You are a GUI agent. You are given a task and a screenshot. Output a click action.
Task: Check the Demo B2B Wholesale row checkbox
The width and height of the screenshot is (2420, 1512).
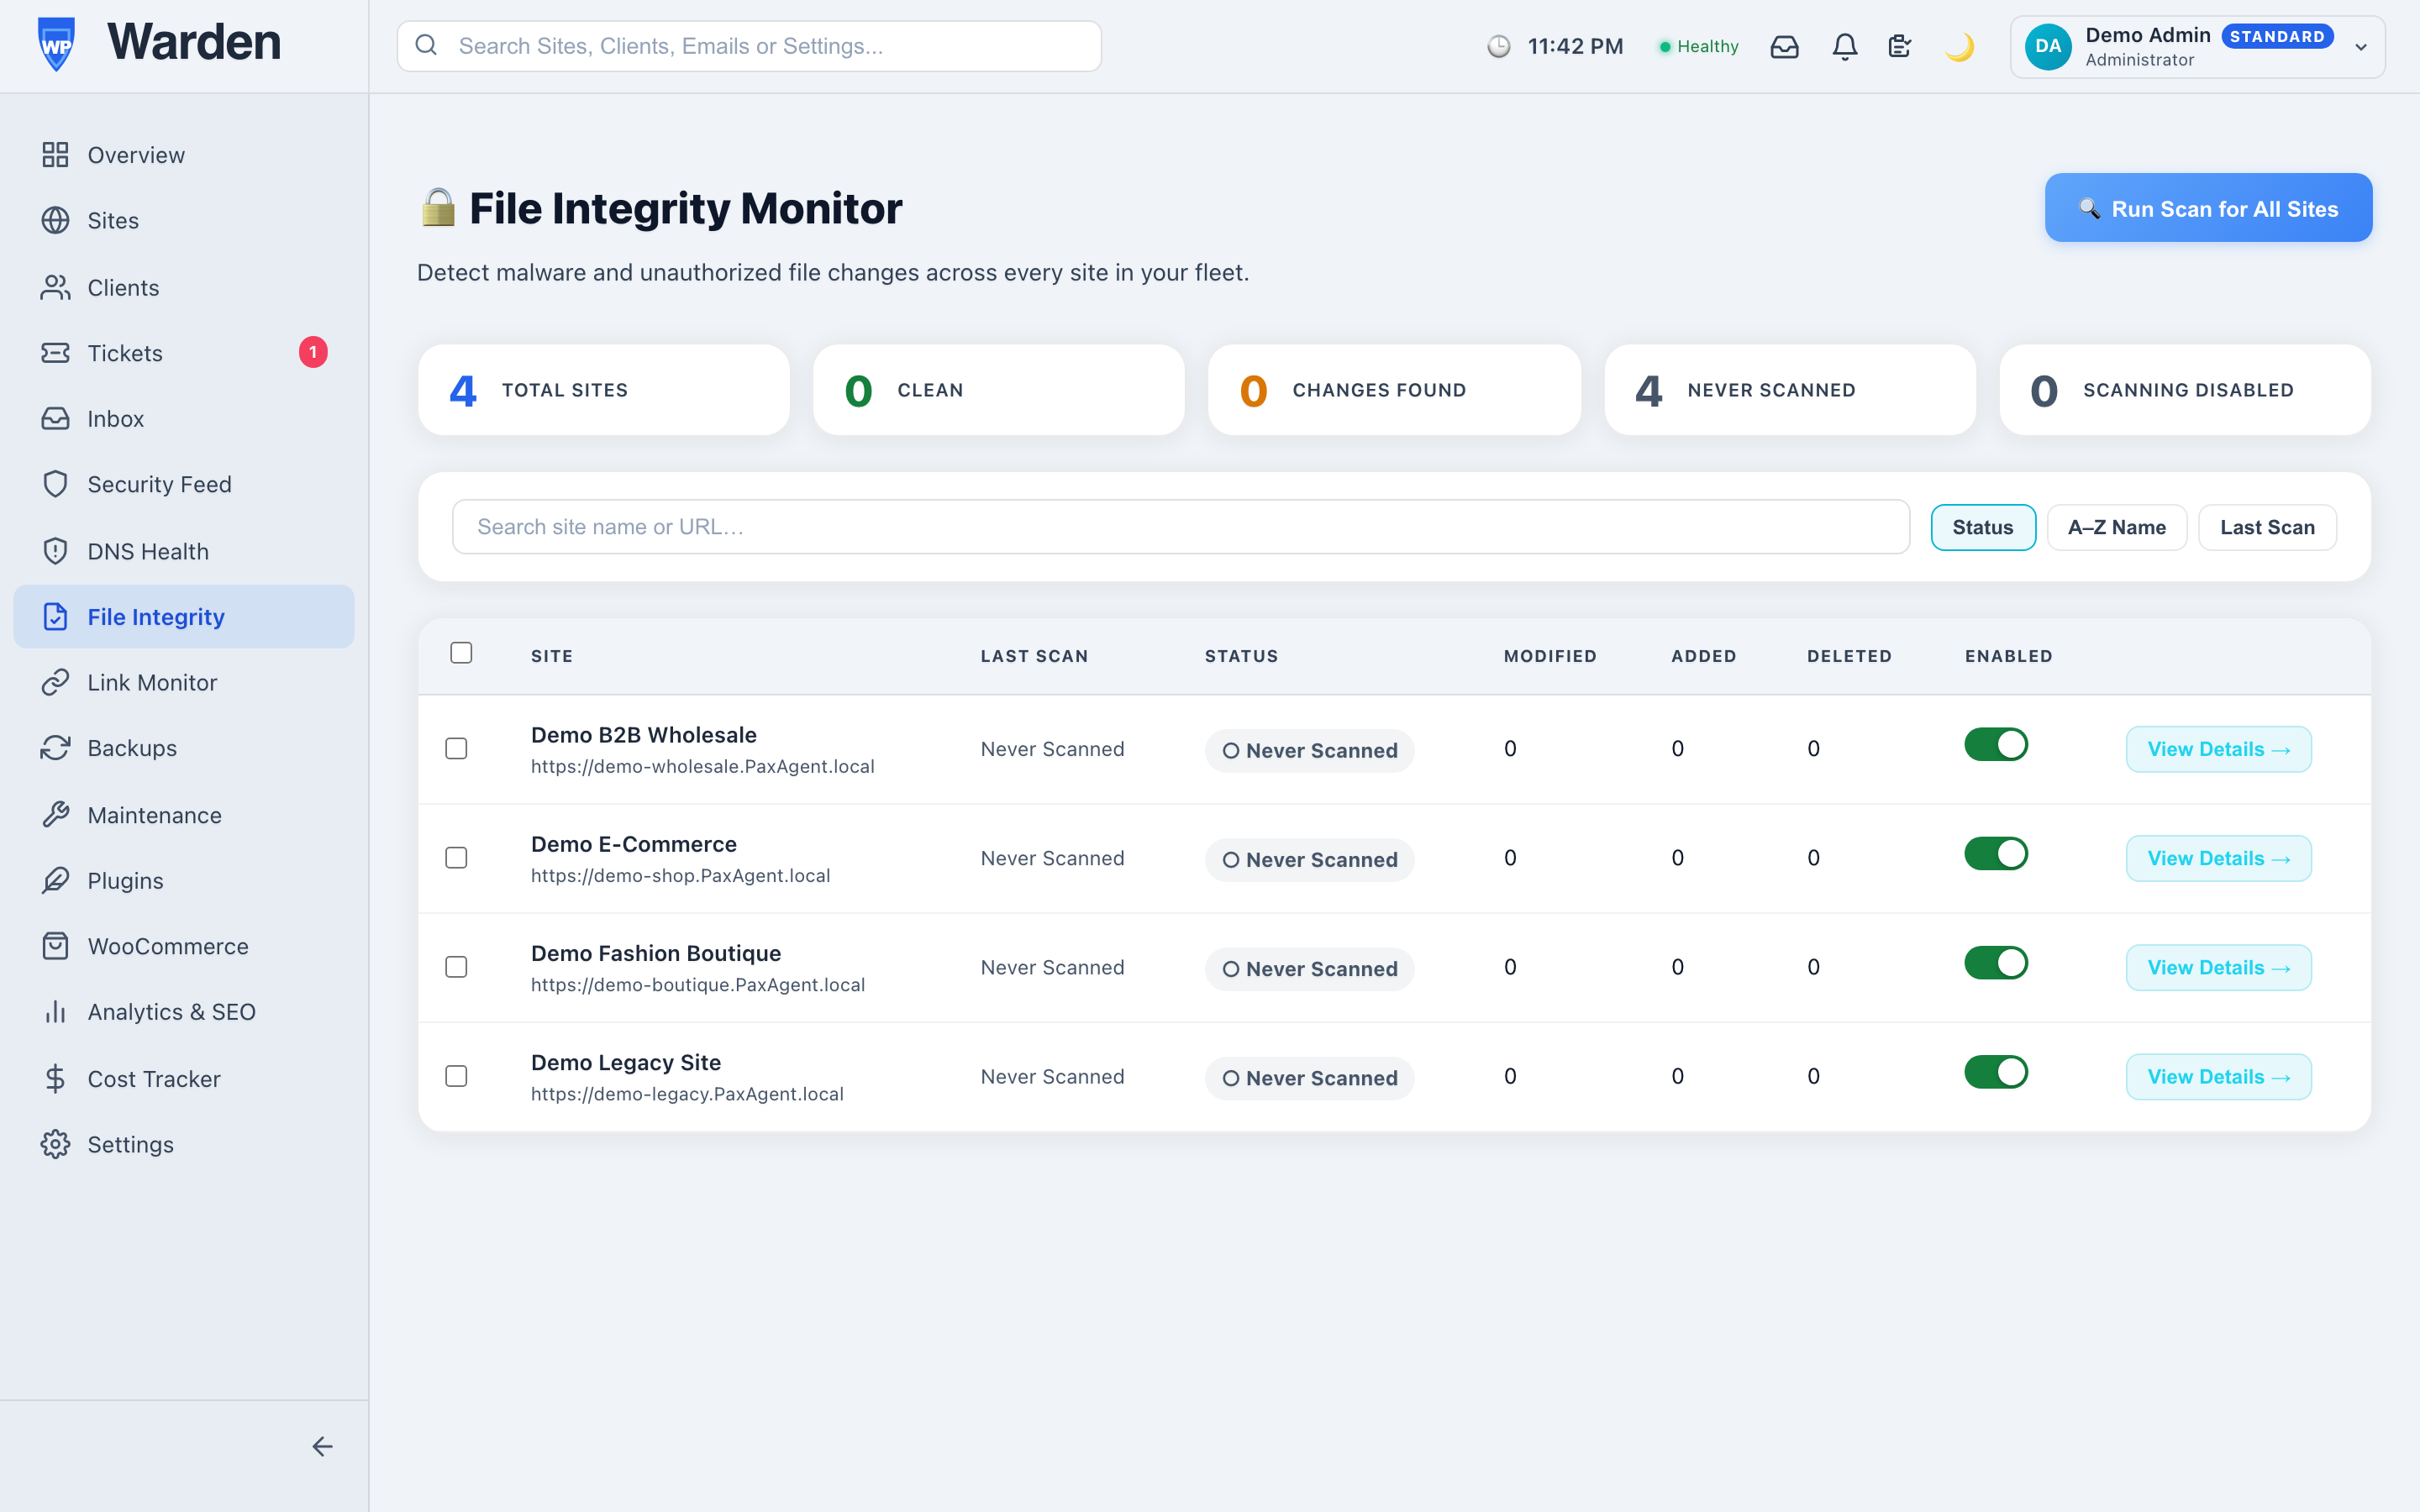456,748
